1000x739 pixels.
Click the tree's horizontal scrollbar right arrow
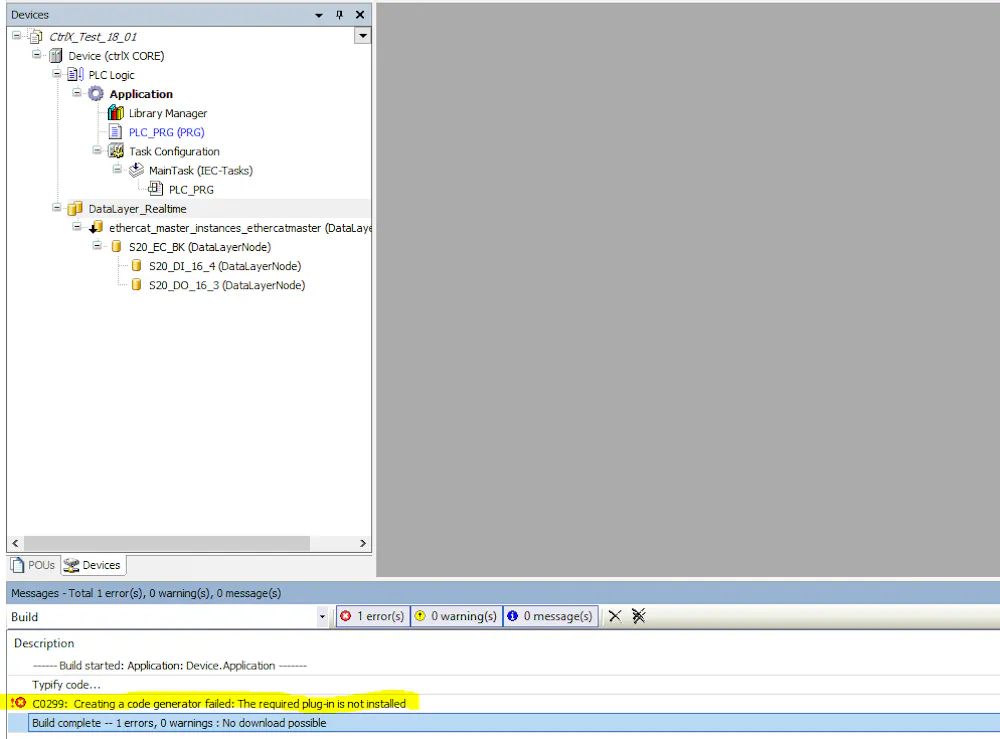pos(363,543)
